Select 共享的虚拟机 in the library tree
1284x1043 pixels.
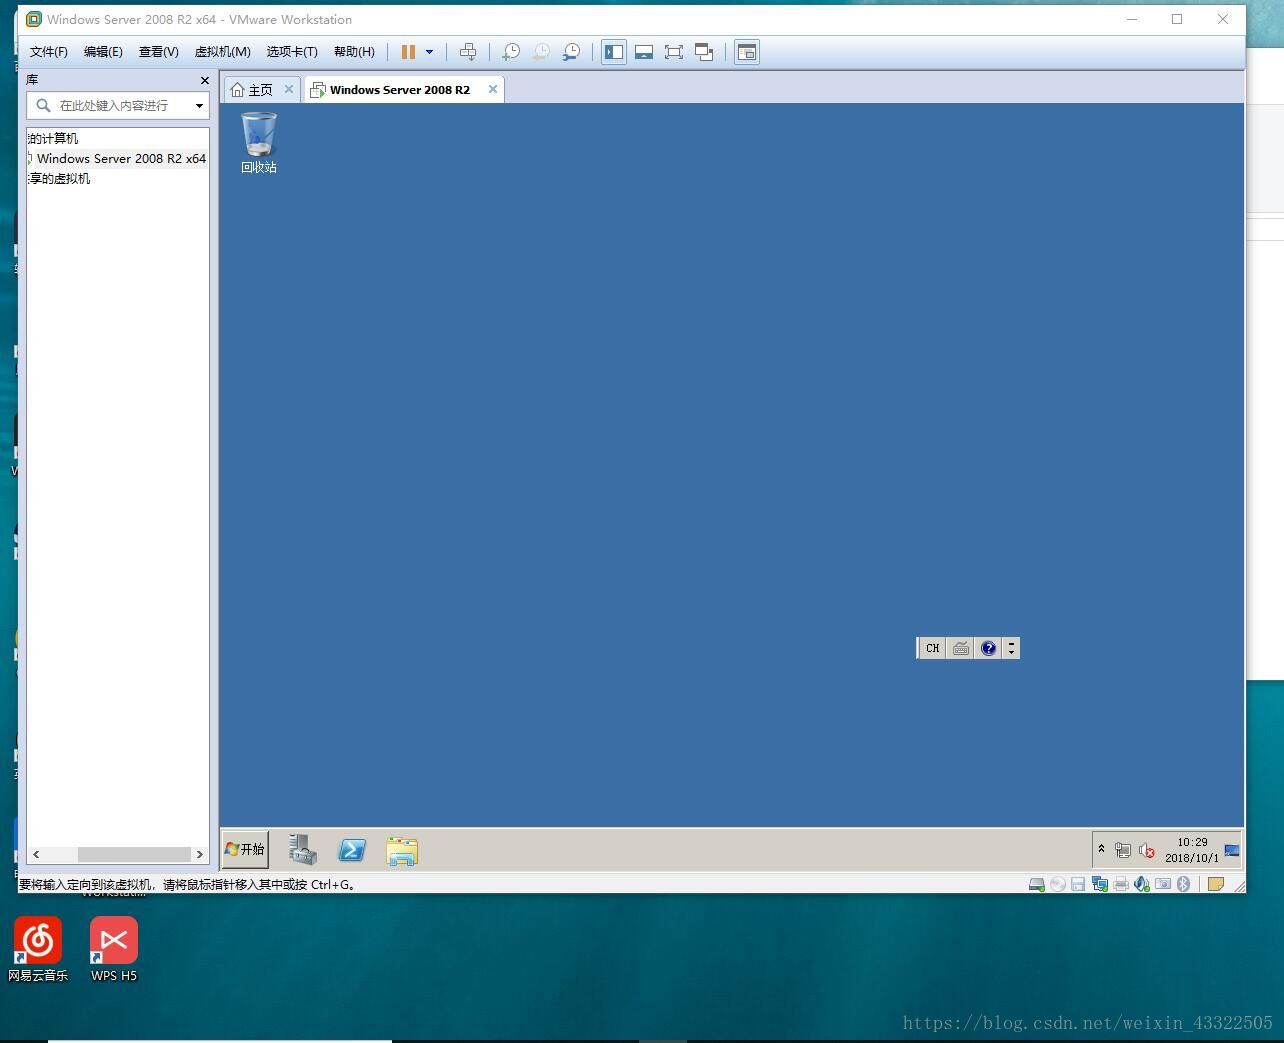coord(60,179)
